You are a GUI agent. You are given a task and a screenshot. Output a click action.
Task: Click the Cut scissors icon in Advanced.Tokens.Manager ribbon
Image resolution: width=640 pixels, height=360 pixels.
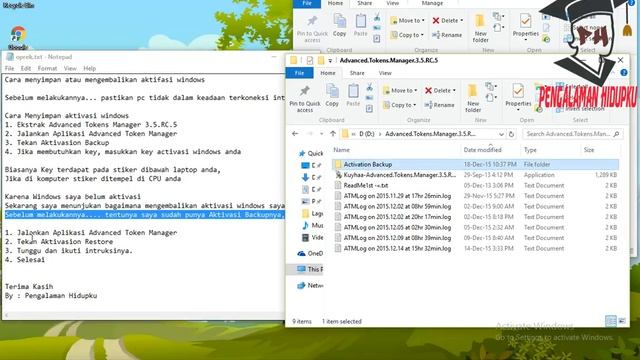(x=369, y=87)
